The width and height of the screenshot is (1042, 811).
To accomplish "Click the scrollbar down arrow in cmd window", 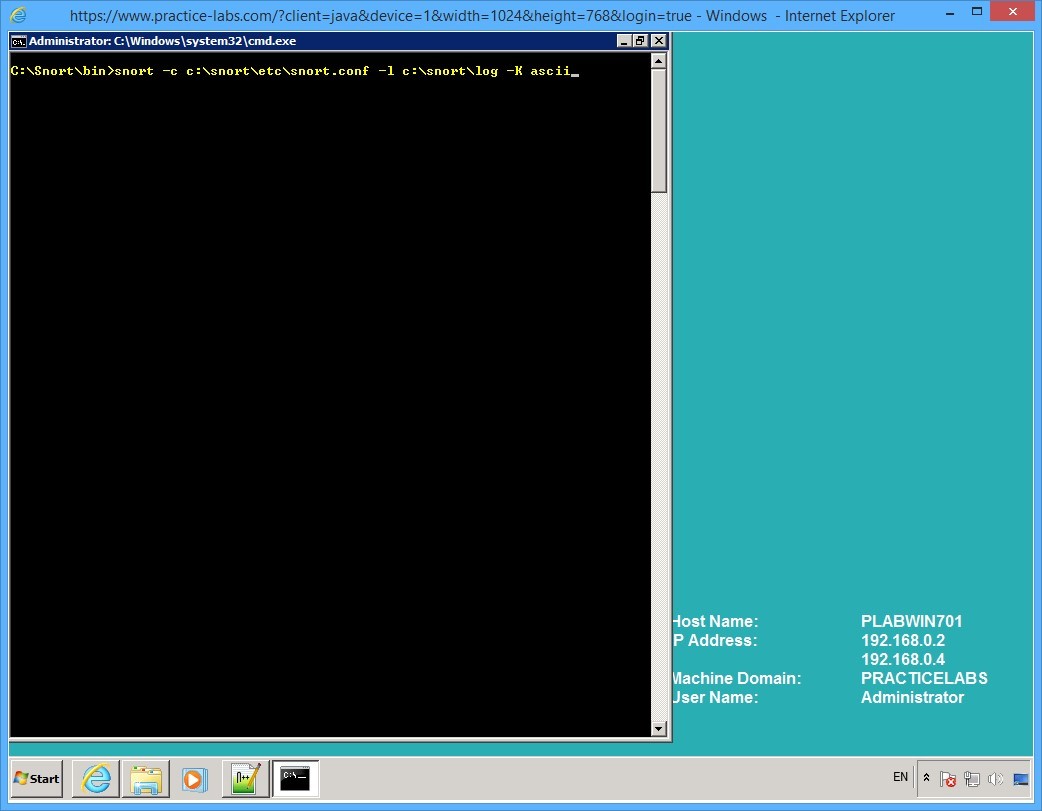I will coord(659,729).
